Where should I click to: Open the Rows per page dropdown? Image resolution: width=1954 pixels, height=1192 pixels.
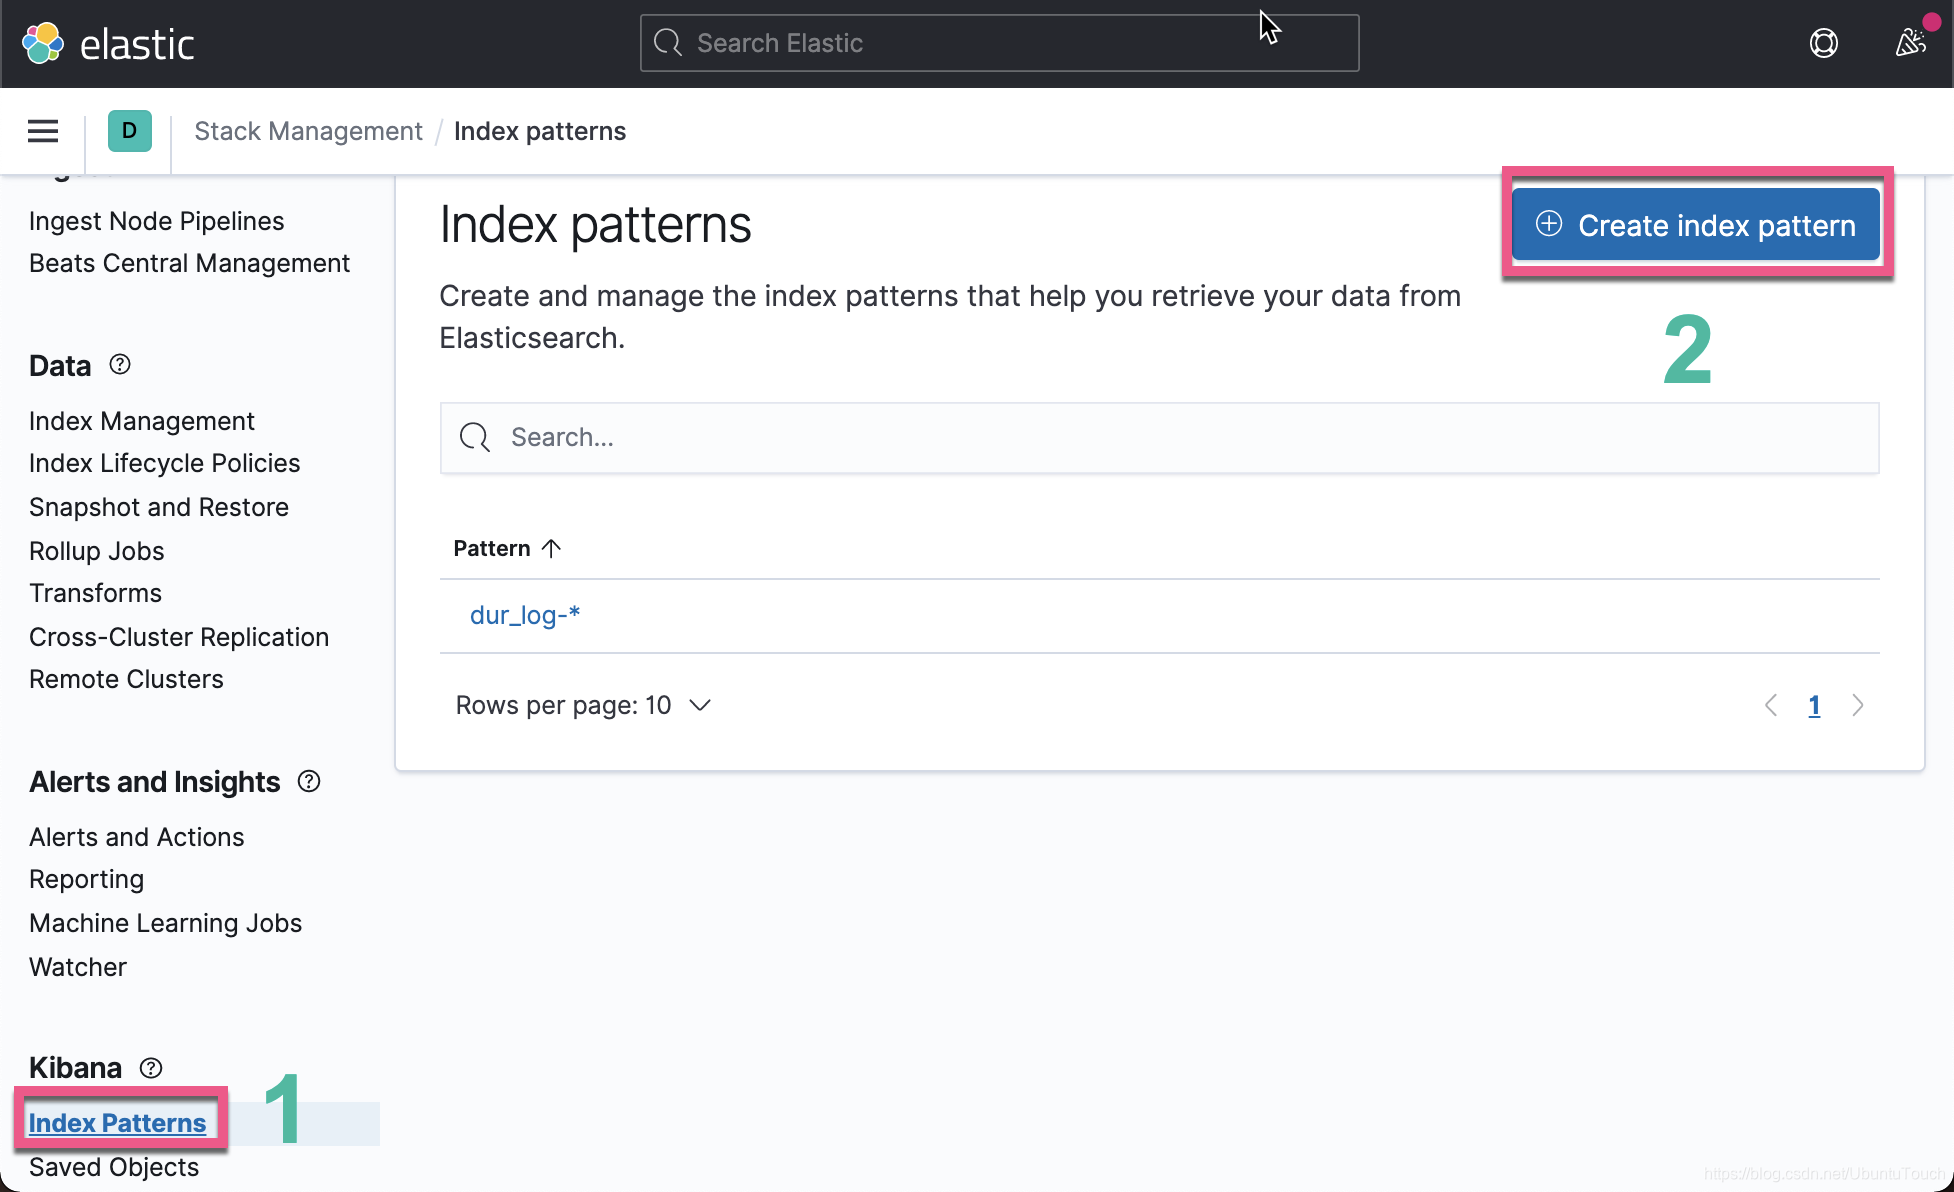(x=584, y=705)
